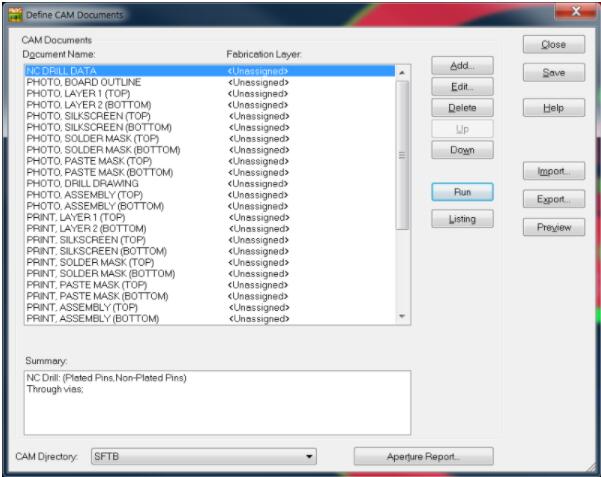Screen dimensions: 601x477
Task: Select PHOTO, SOLDER MASK (BOTTOM) row
Action: coord(210,150)
